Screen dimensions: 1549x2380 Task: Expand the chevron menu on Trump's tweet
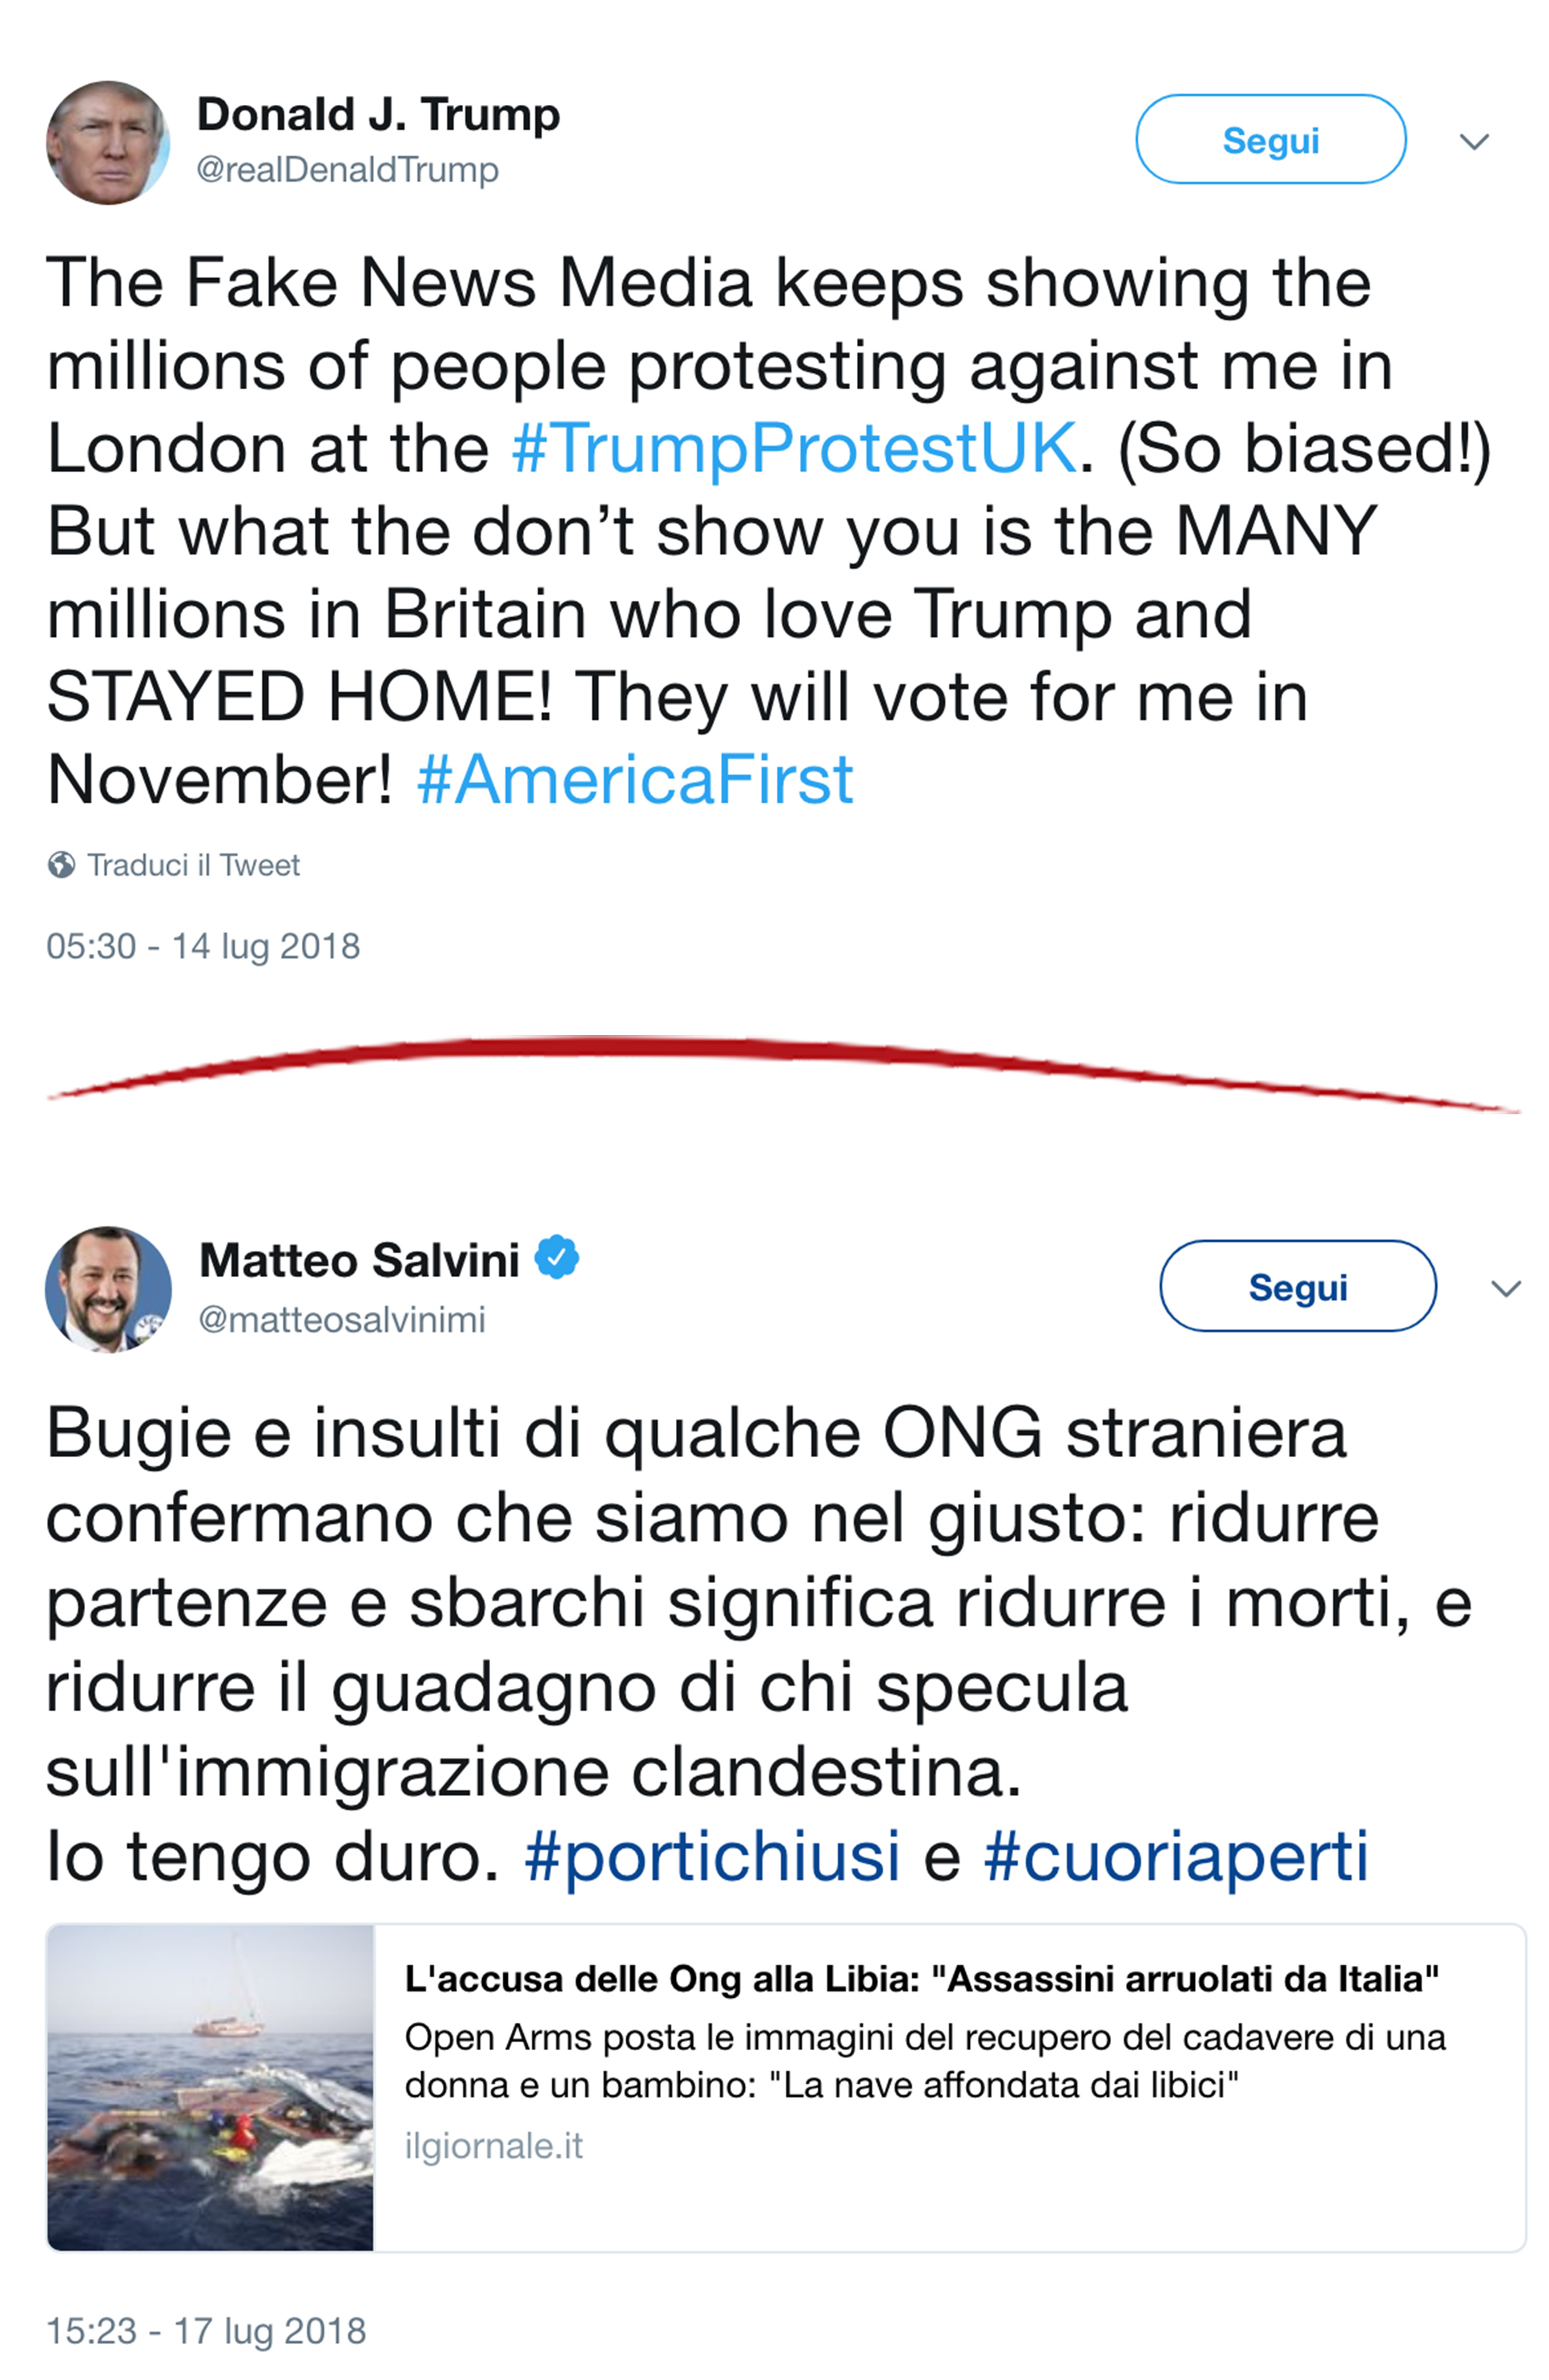click(1474, 141)
